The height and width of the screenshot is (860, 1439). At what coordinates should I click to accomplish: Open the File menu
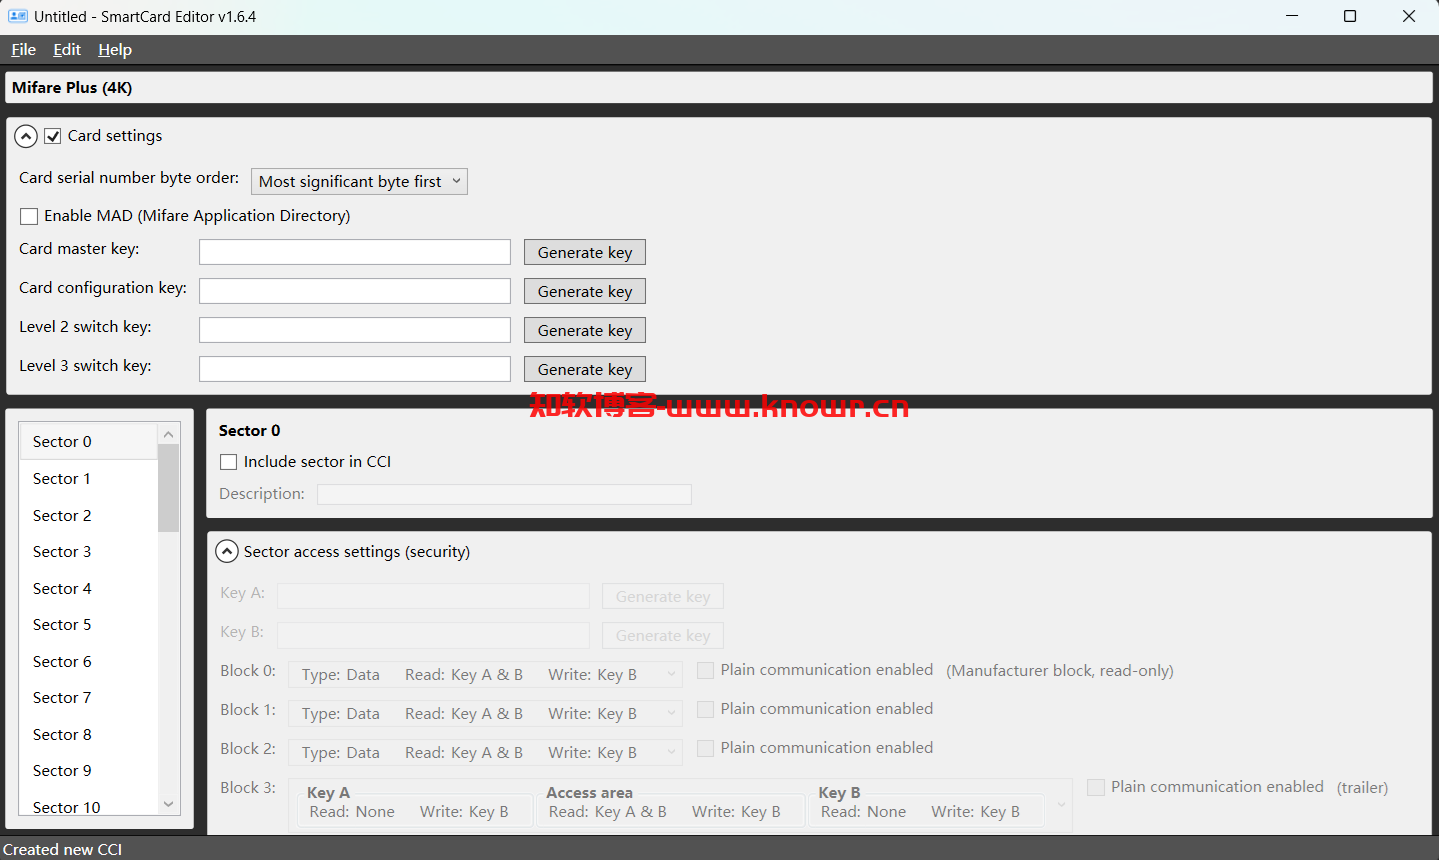click(x=23, y=50)
